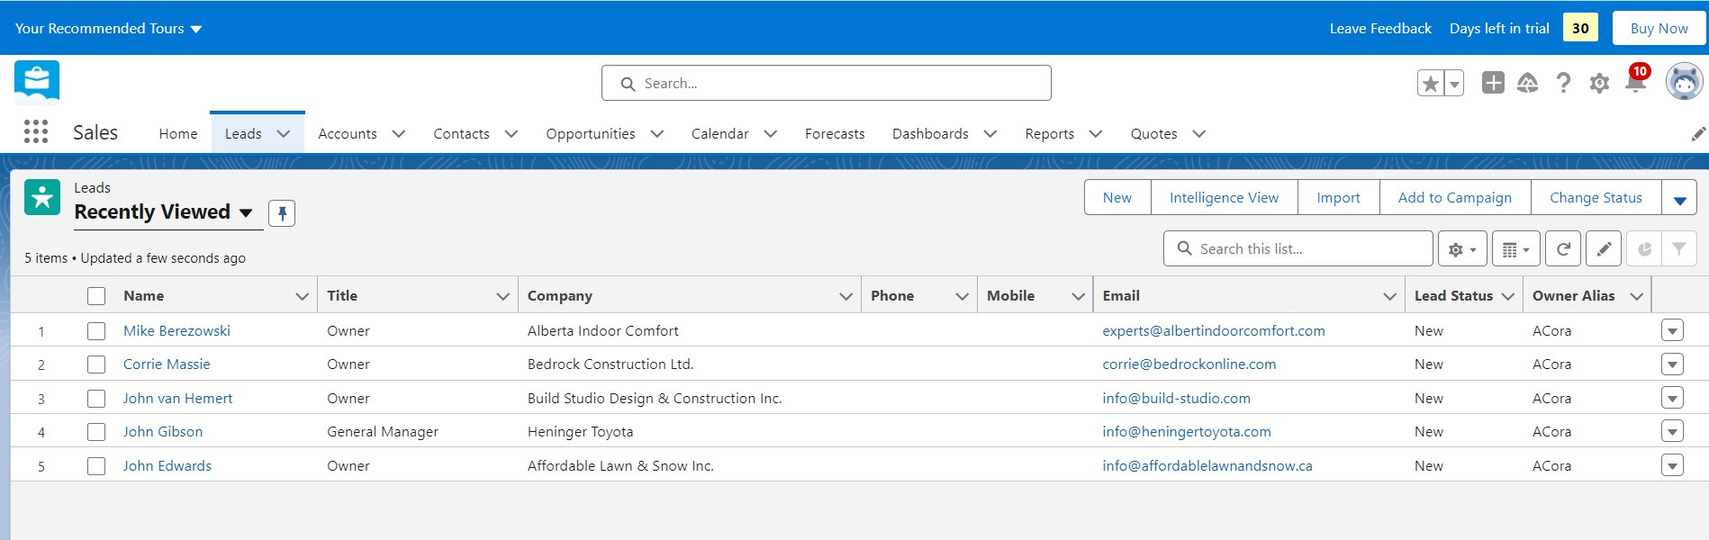The width and height of the screenshot is (1709, 540).
Task: Switch to the Dashboards tab
Action: [930, 134]
